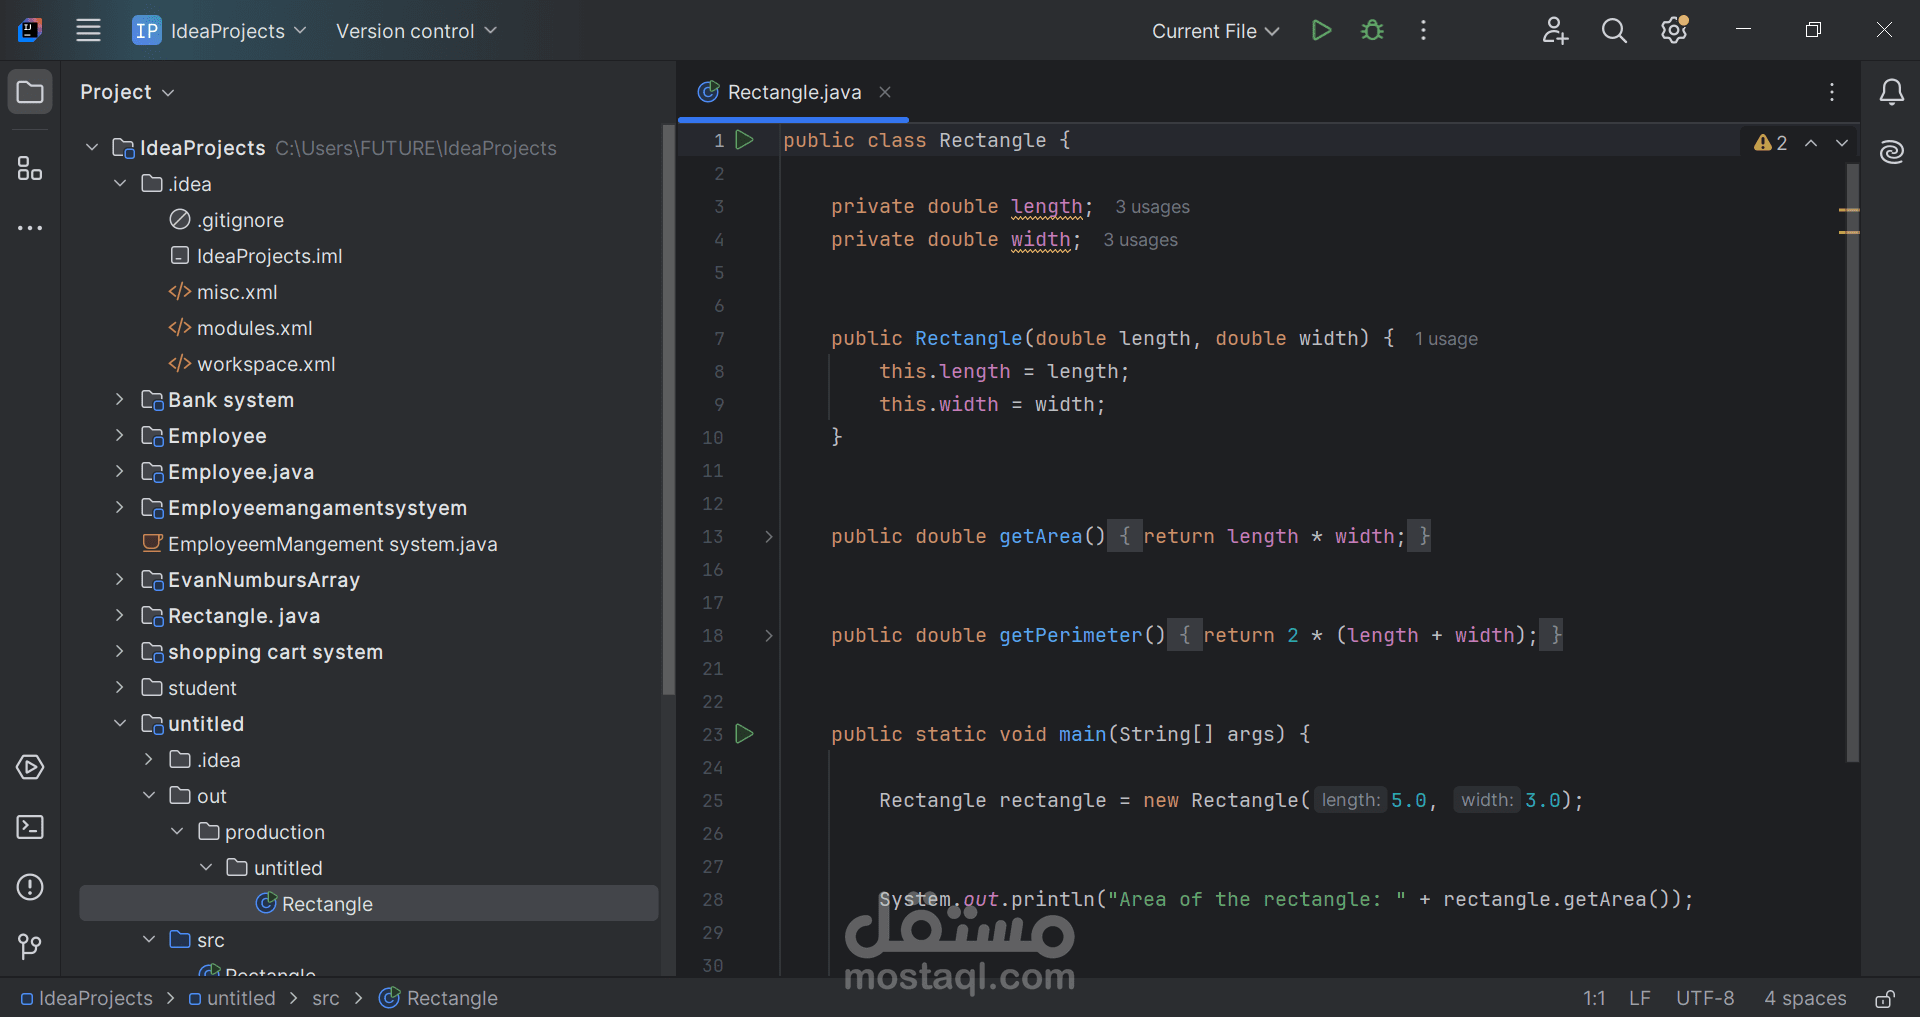The image size is (1920, 1017).
Task: Open the Current File run configuration dropdown
Action: click(x=1215, y=31)
